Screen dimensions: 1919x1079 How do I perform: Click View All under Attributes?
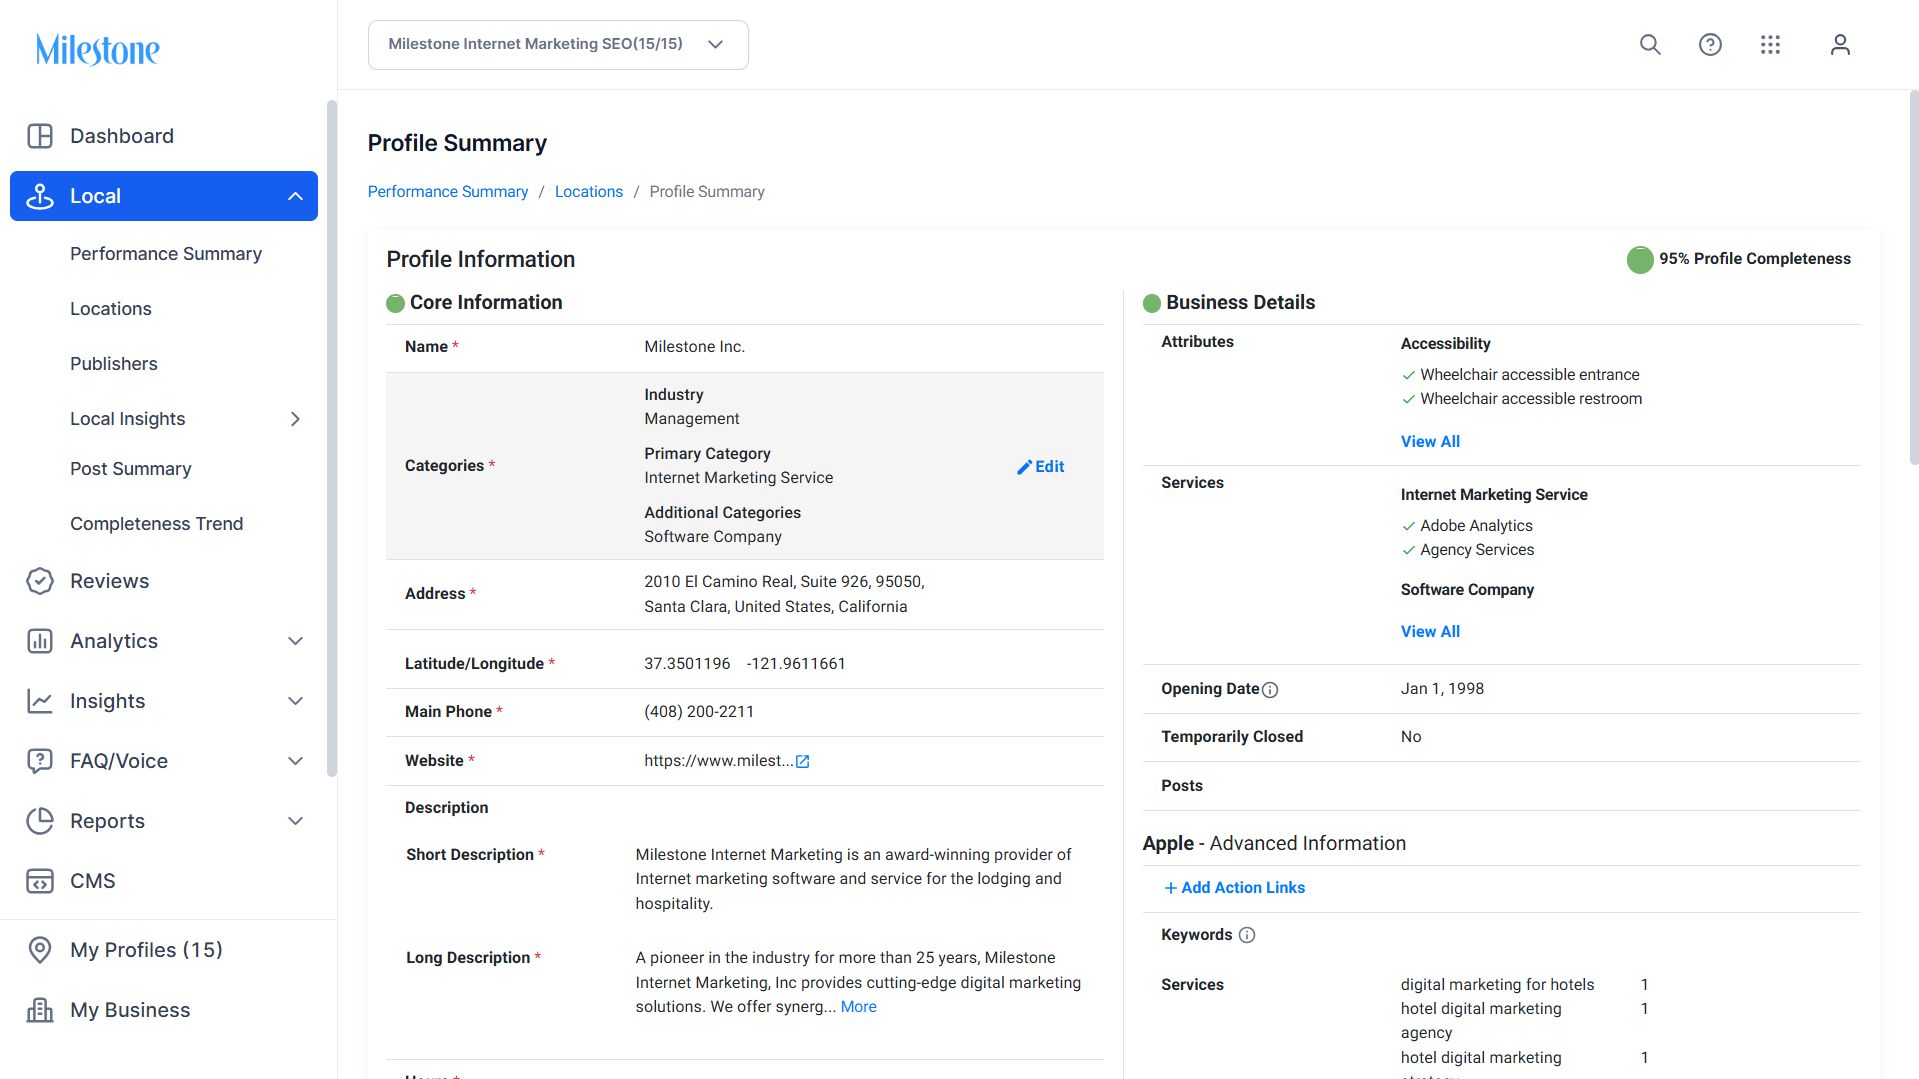[x=1430, y=442]
